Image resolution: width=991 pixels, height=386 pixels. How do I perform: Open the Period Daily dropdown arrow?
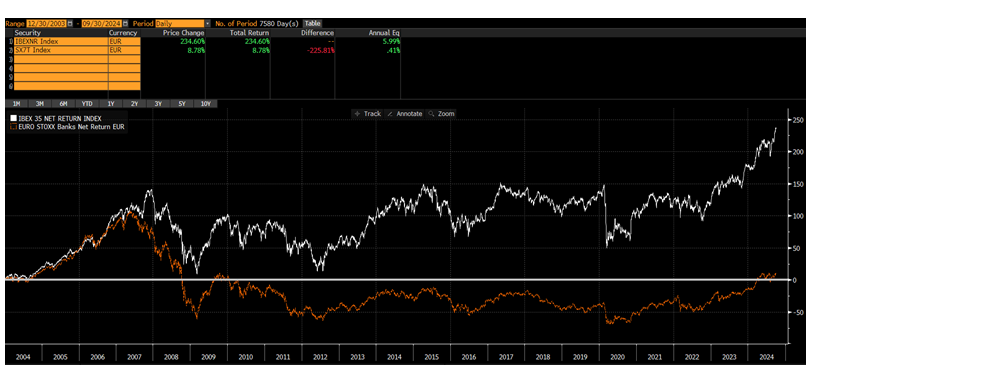(x=207, y=23)
